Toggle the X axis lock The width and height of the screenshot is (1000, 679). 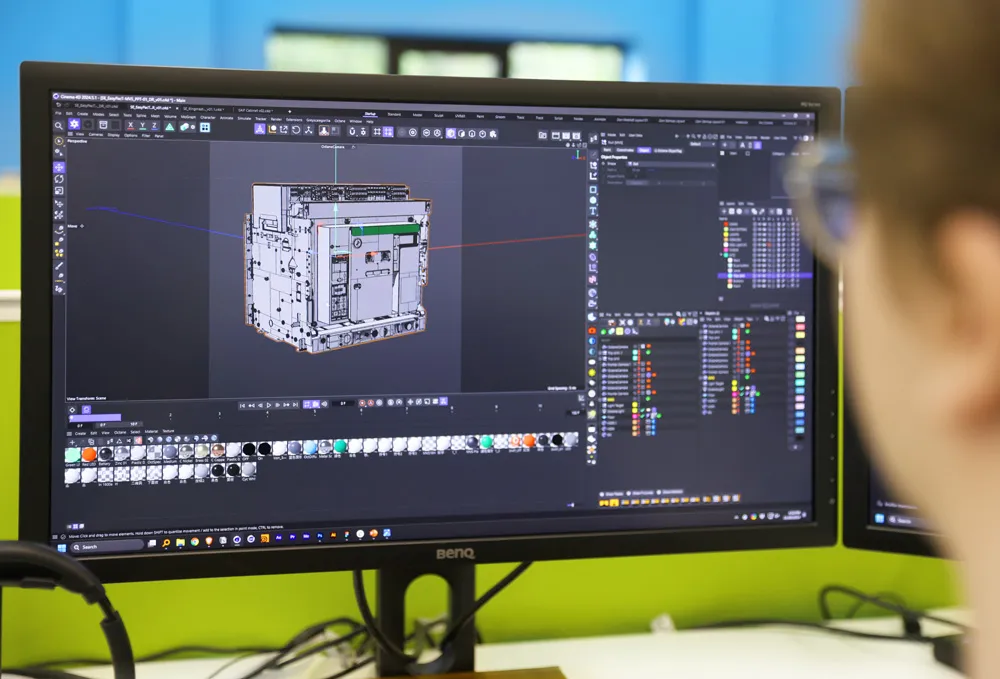(x=131, y=128)
